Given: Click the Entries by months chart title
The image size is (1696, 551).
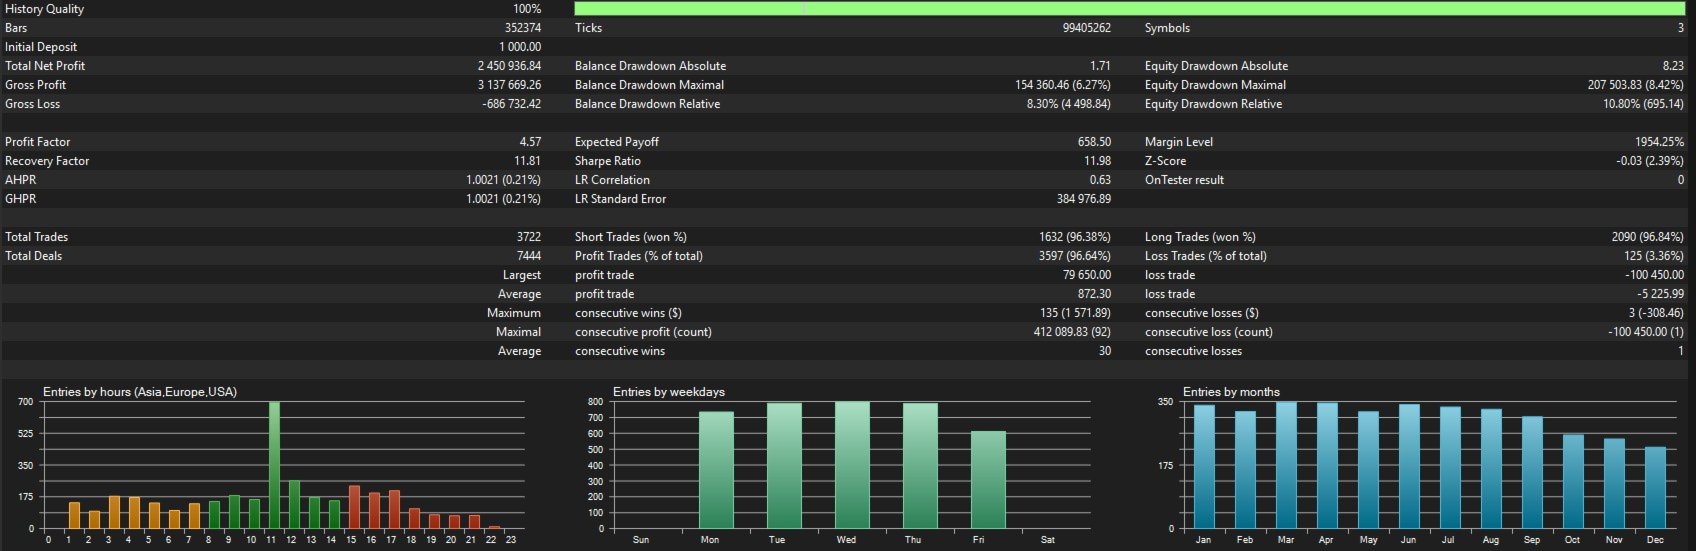Looking at the screenshot, I should coord(1231,392).
